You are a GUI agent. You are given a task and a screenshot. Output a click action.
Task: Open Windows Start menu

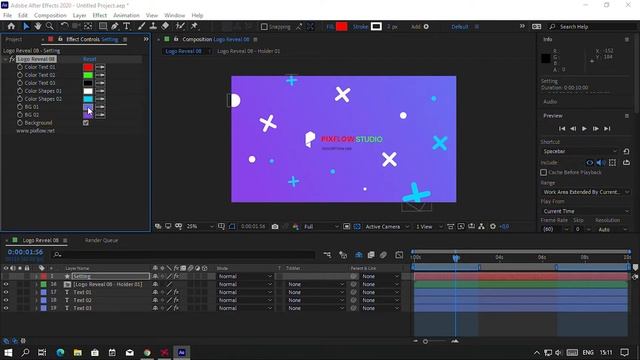pos(8,352)
